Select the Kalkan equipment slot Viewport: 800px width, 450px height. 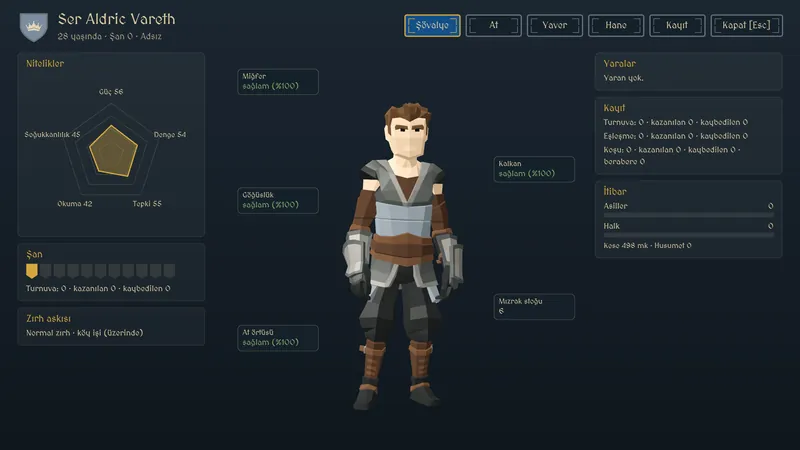point(534,169)
